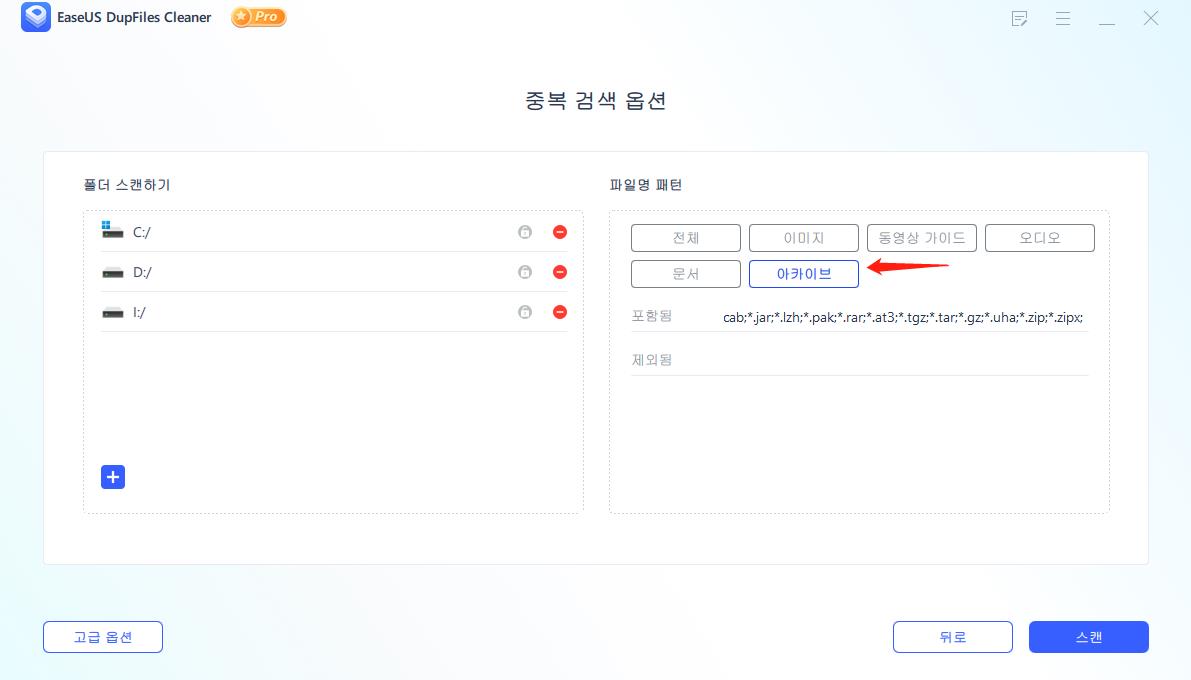The width and height of the screenshot is (1191, 680).
Task: Select the 전체 file type filter
Action: (685, 237)
